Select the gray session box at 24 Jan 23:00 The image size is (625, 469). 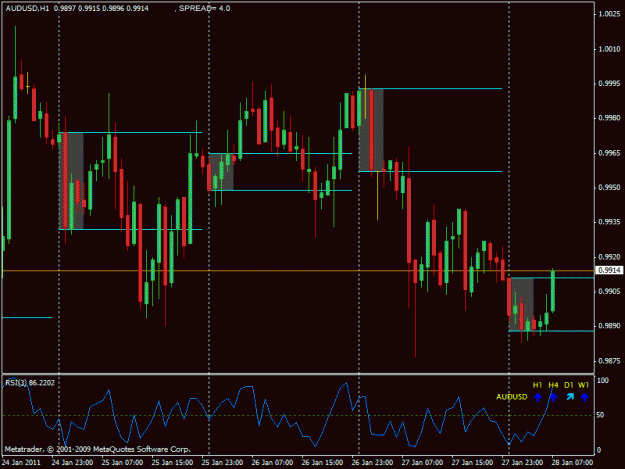click(71, 181)
